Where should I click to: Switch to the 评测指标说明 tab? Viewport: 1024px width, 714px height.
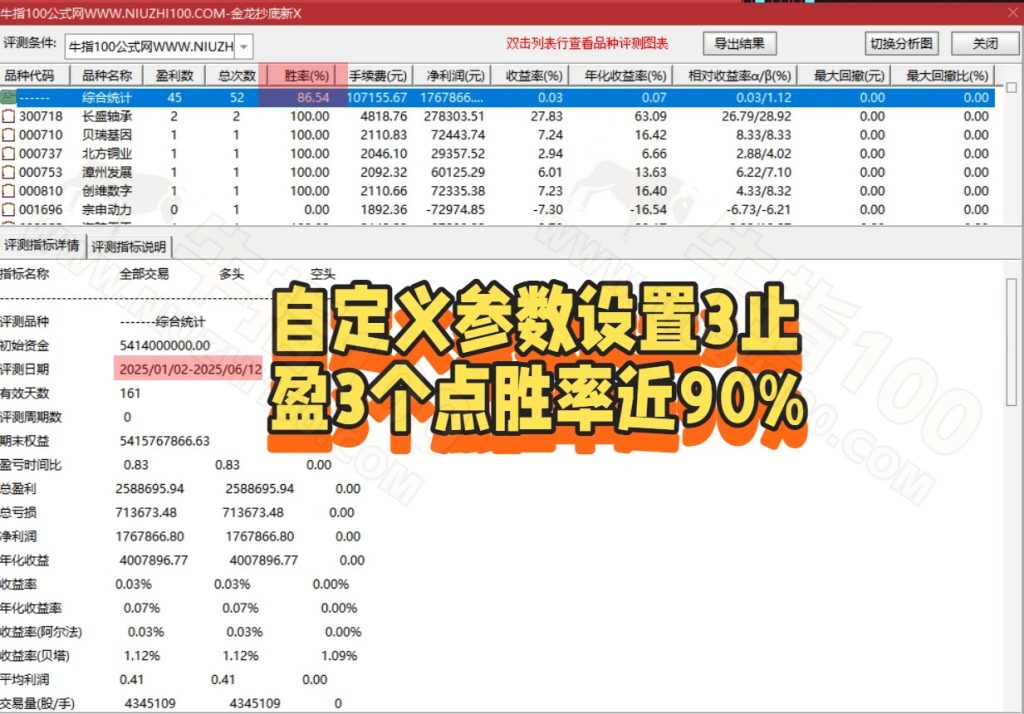pyautogui.click(x=129, y=247)
